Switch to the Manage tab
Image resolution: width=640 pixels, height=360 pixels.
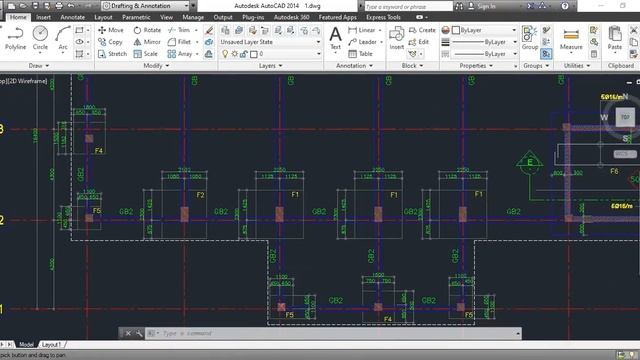coord(193,17)
